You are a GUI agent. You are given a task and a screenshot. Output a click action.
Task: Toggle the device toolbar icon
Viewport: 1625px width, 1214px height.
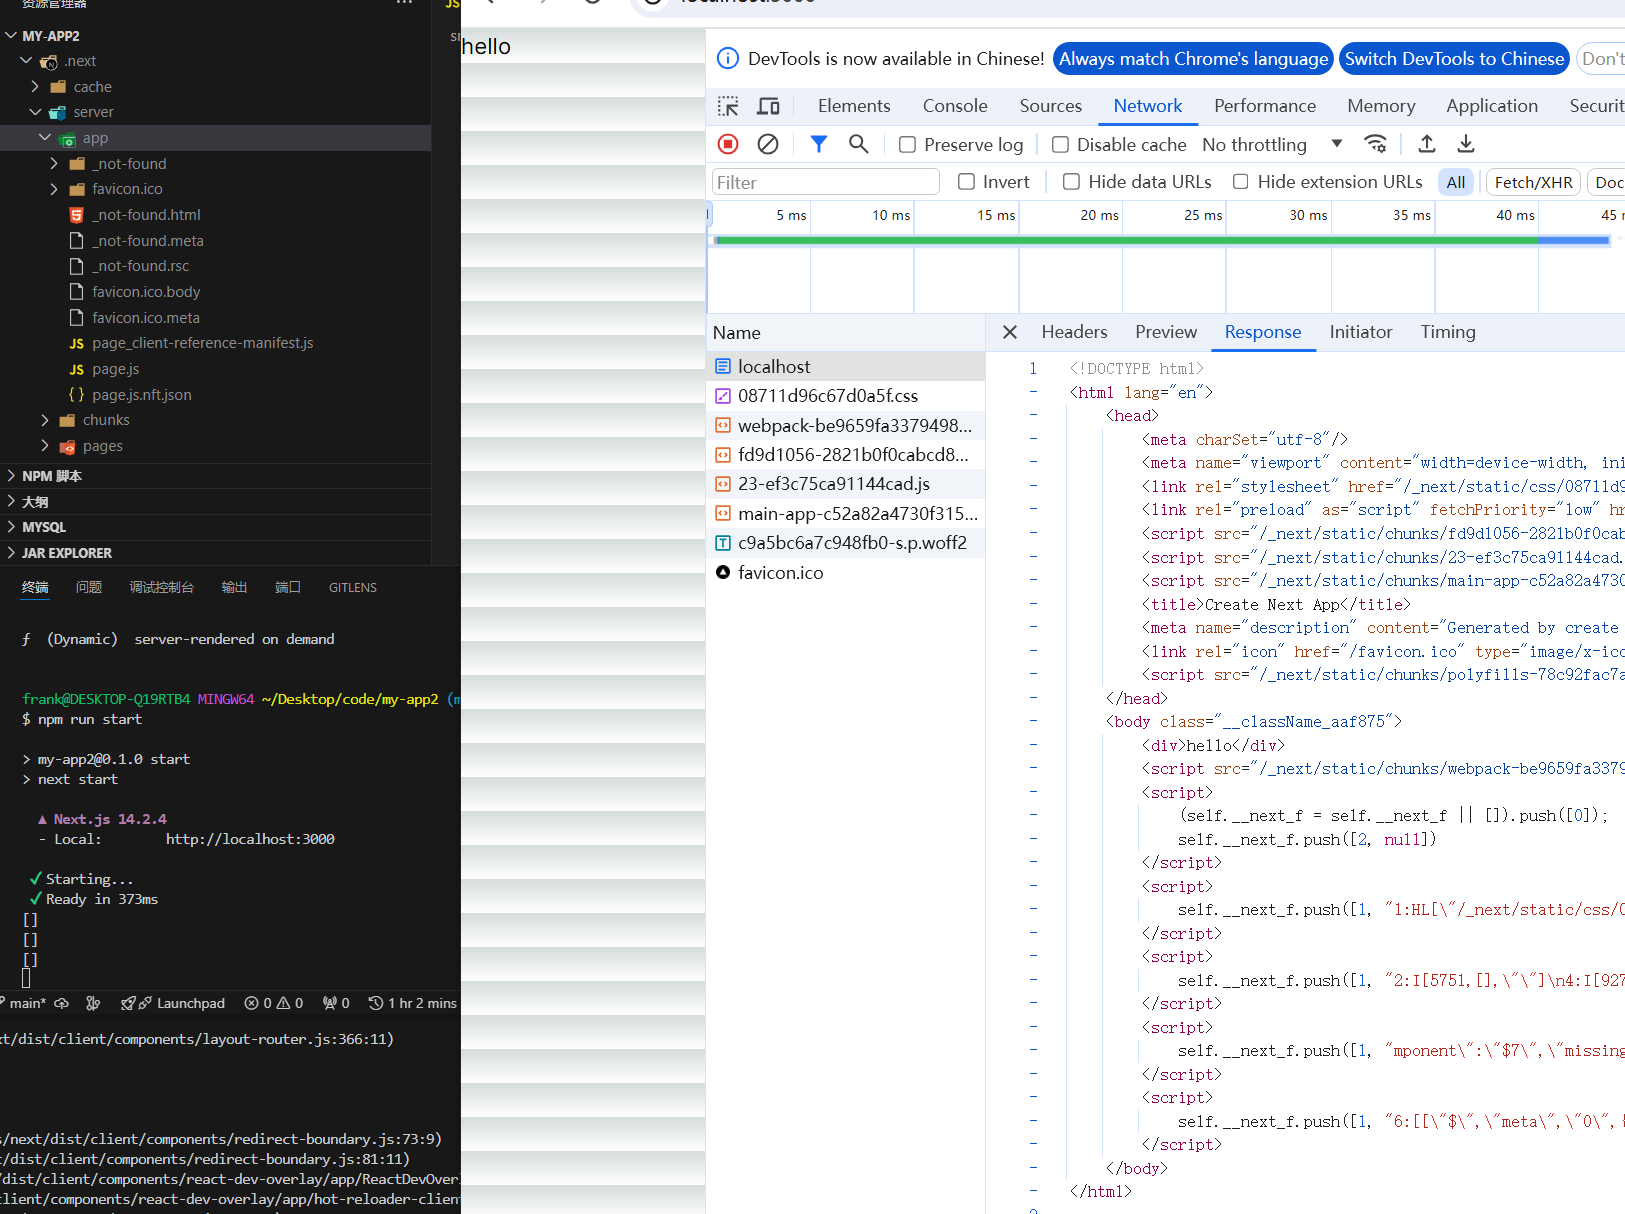(x=768, y=106)
